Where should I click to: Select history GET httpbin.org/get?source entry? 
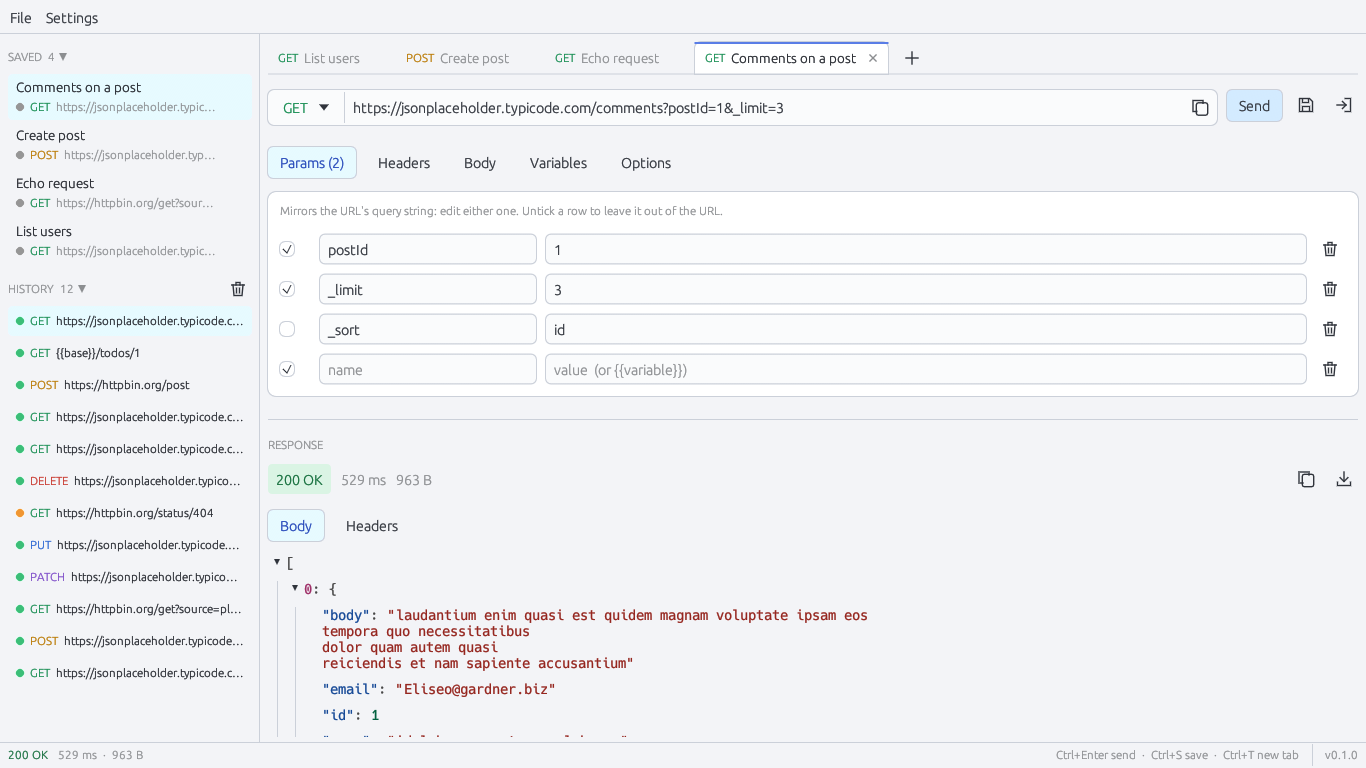[130, 609]
